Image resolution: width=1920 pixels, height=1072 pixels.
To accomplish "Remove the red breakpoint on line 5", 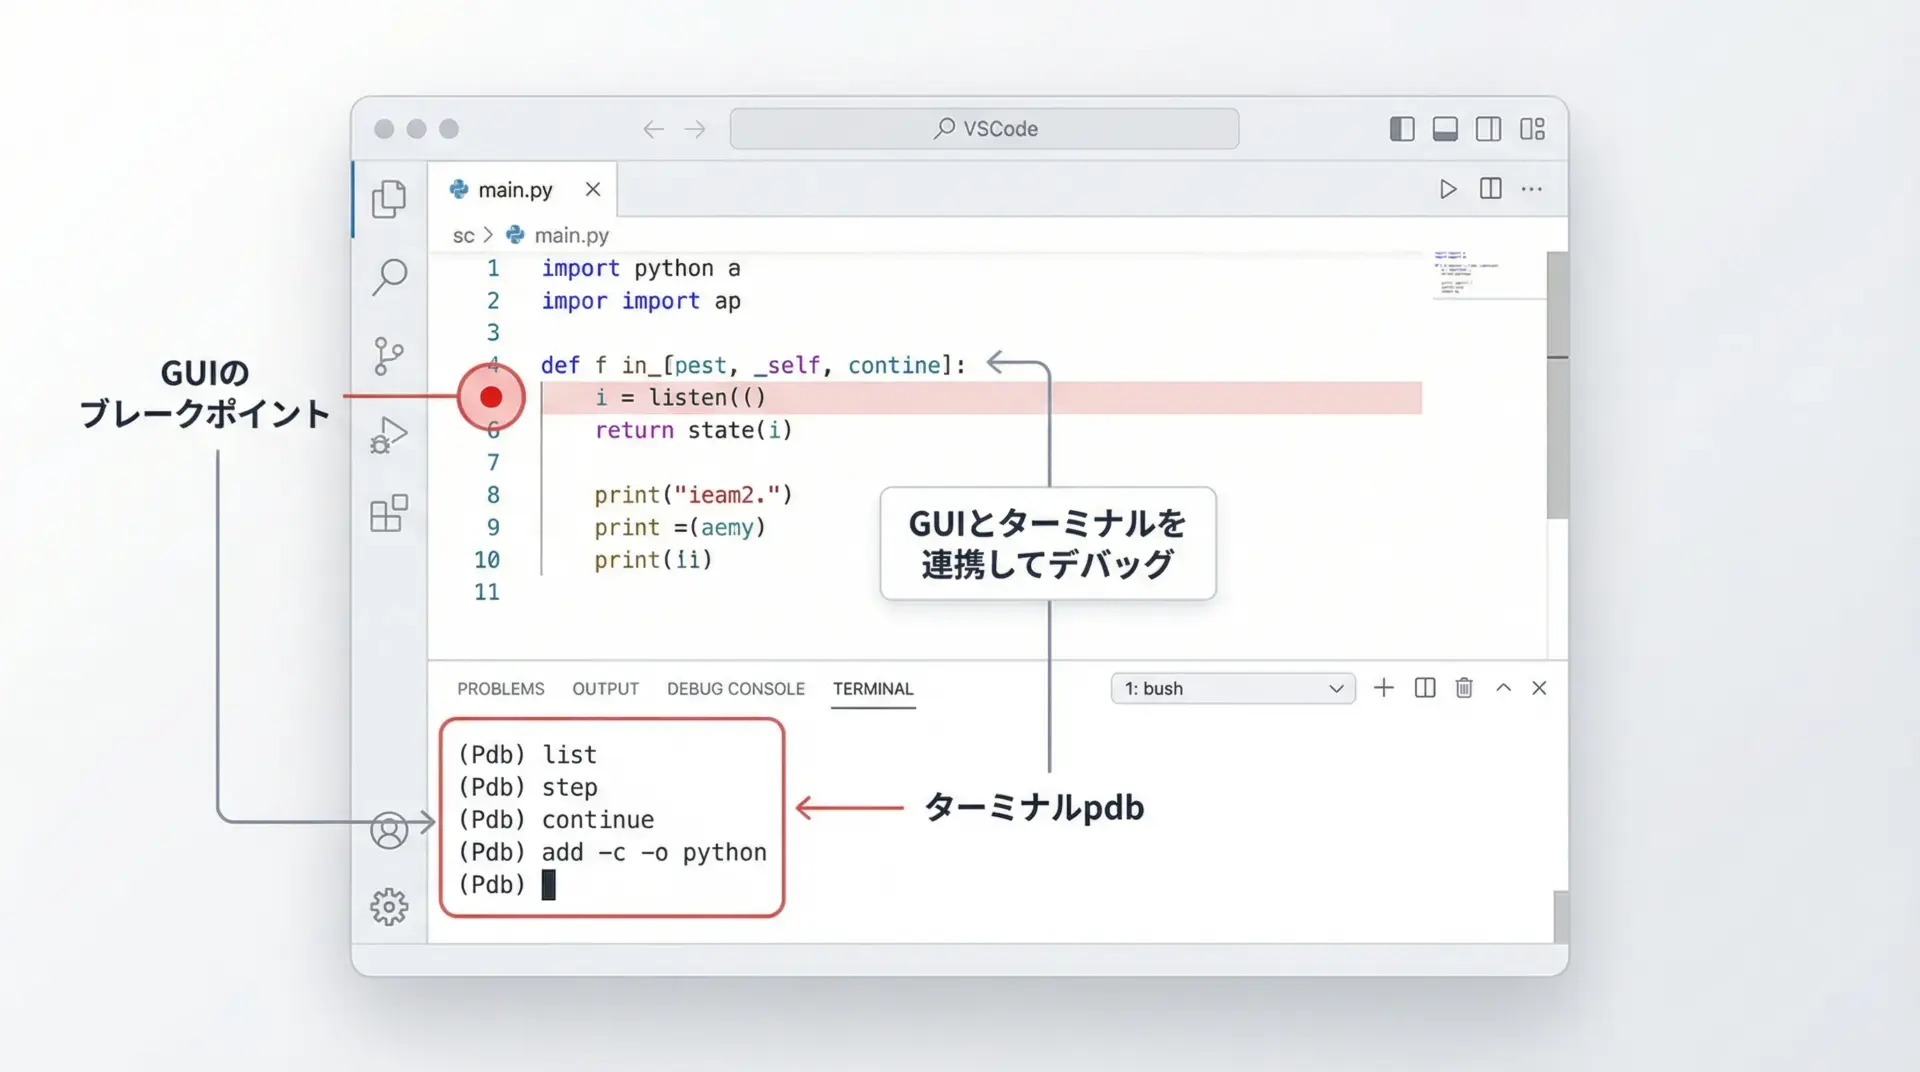I will (x=491, y=397).
